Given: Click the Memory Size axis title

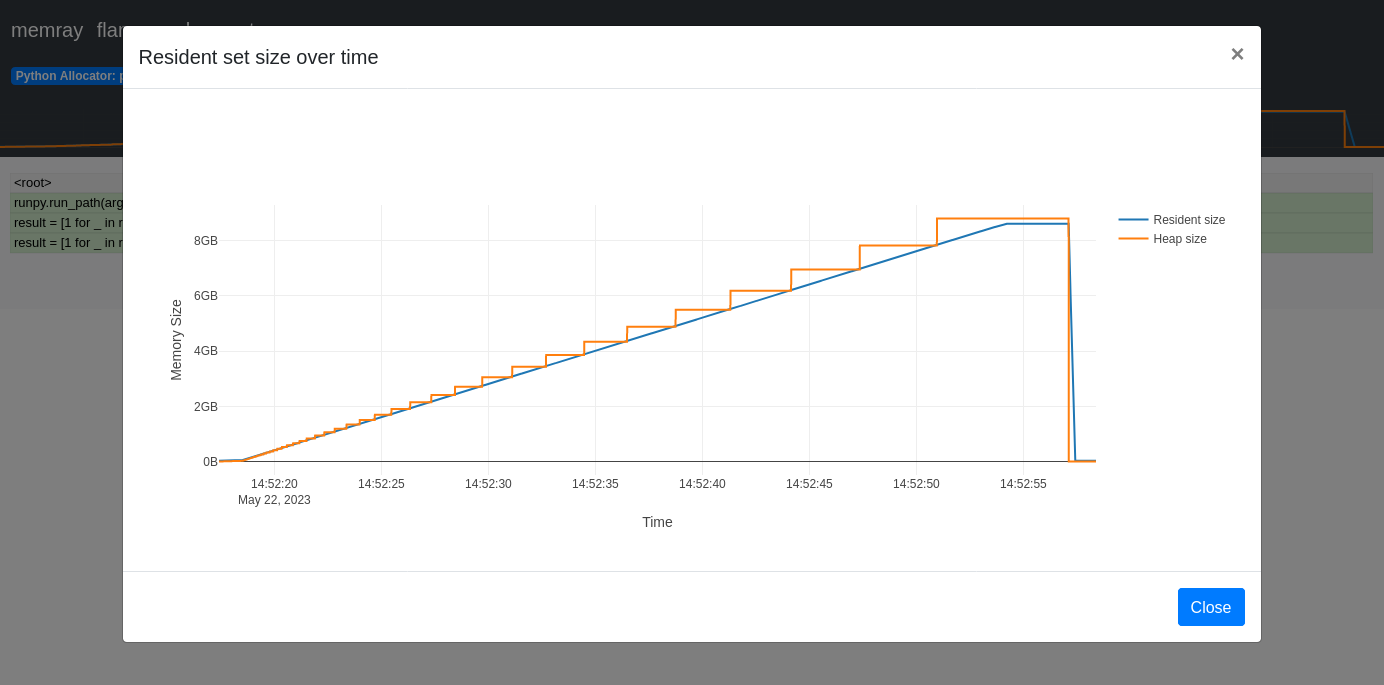Looking at the screenshot, I should (x=176, y=340).
